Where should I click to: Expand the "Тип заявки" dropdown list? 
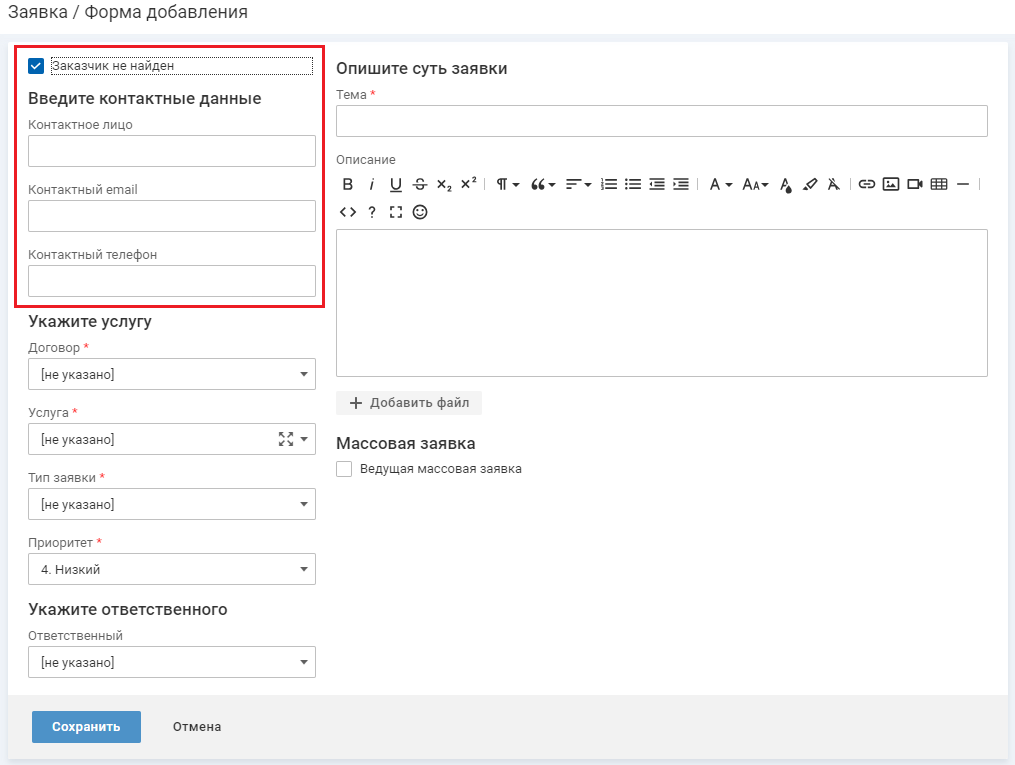tap(172, 504)
